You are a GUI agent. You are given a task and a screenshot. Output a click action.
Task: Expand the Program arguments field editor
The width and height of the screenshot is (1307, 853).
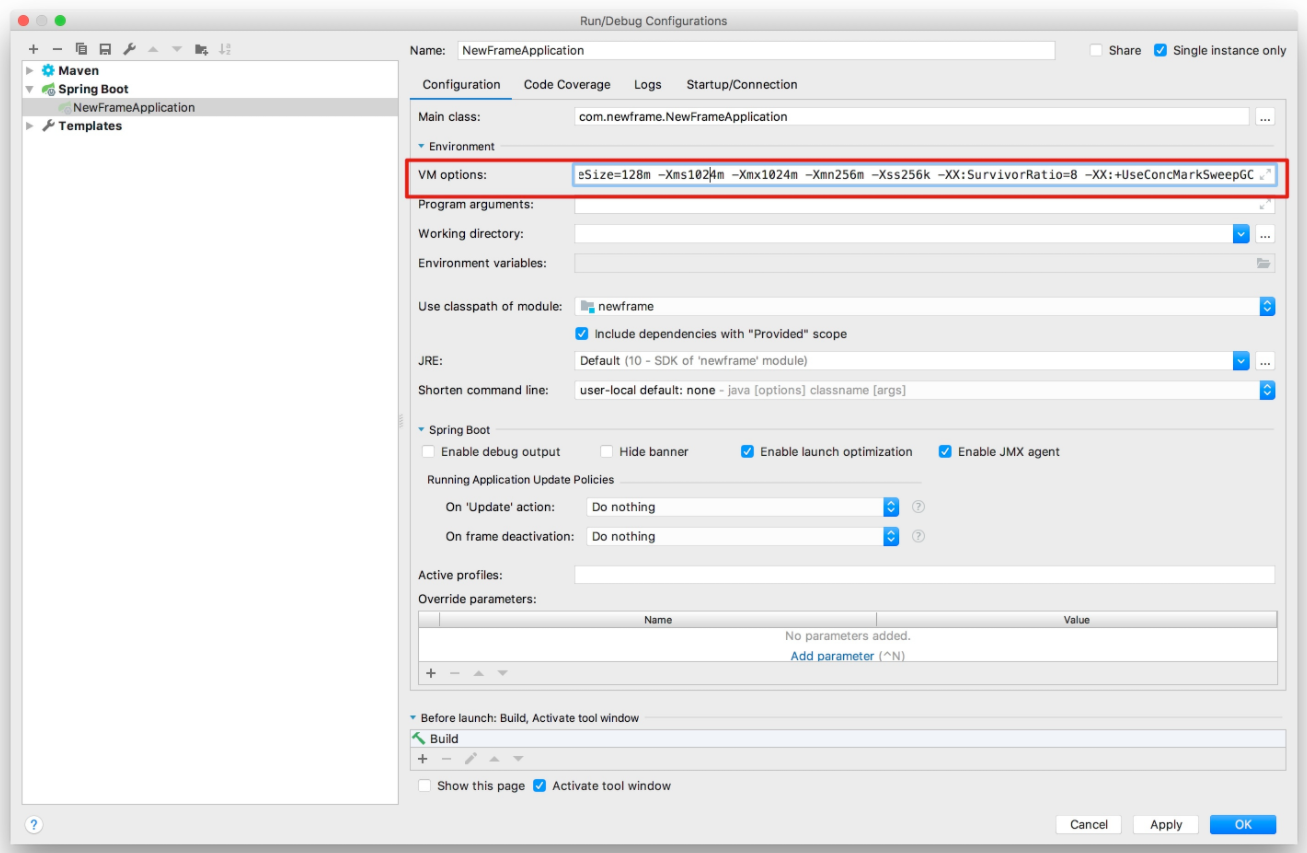click(1265, 204)
